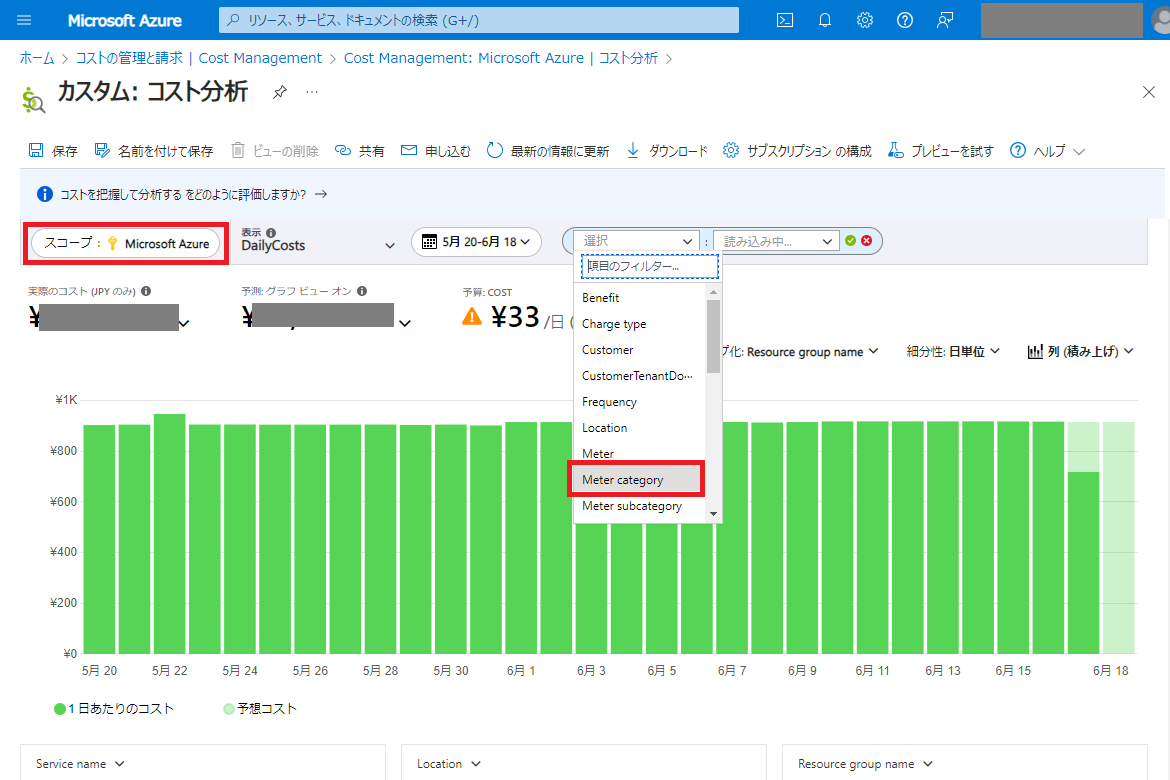Click the 申し込む subscribe button

[x=436, y=151]
